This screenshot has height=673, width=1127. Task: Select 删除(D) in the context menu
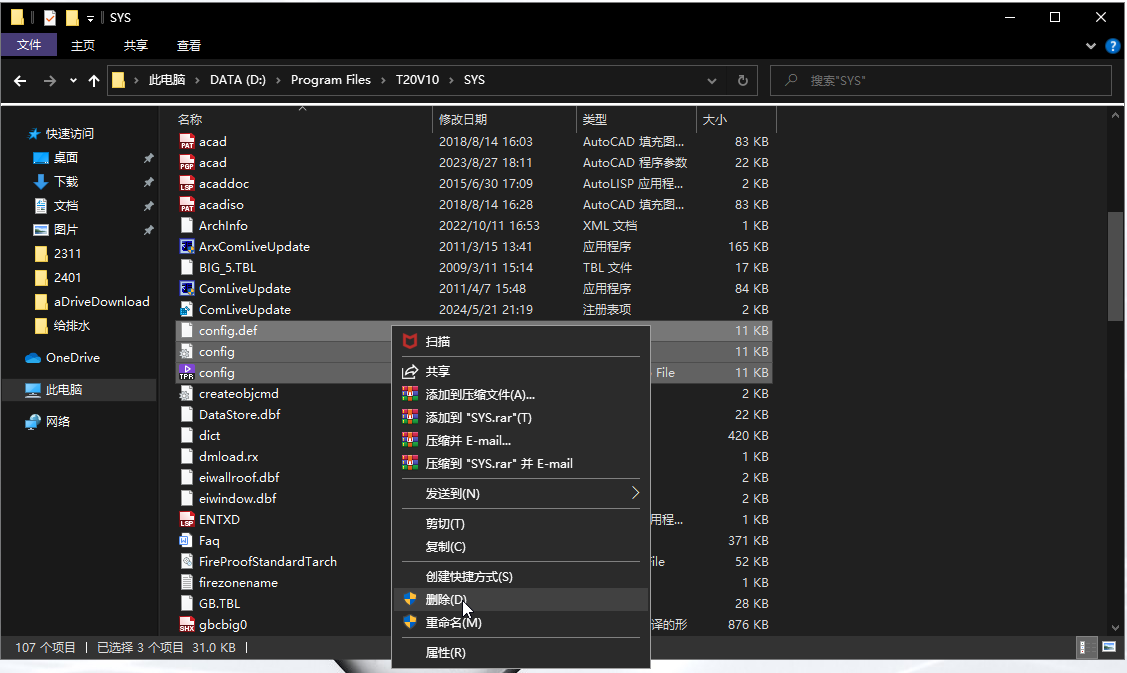(x=446, y=599)
